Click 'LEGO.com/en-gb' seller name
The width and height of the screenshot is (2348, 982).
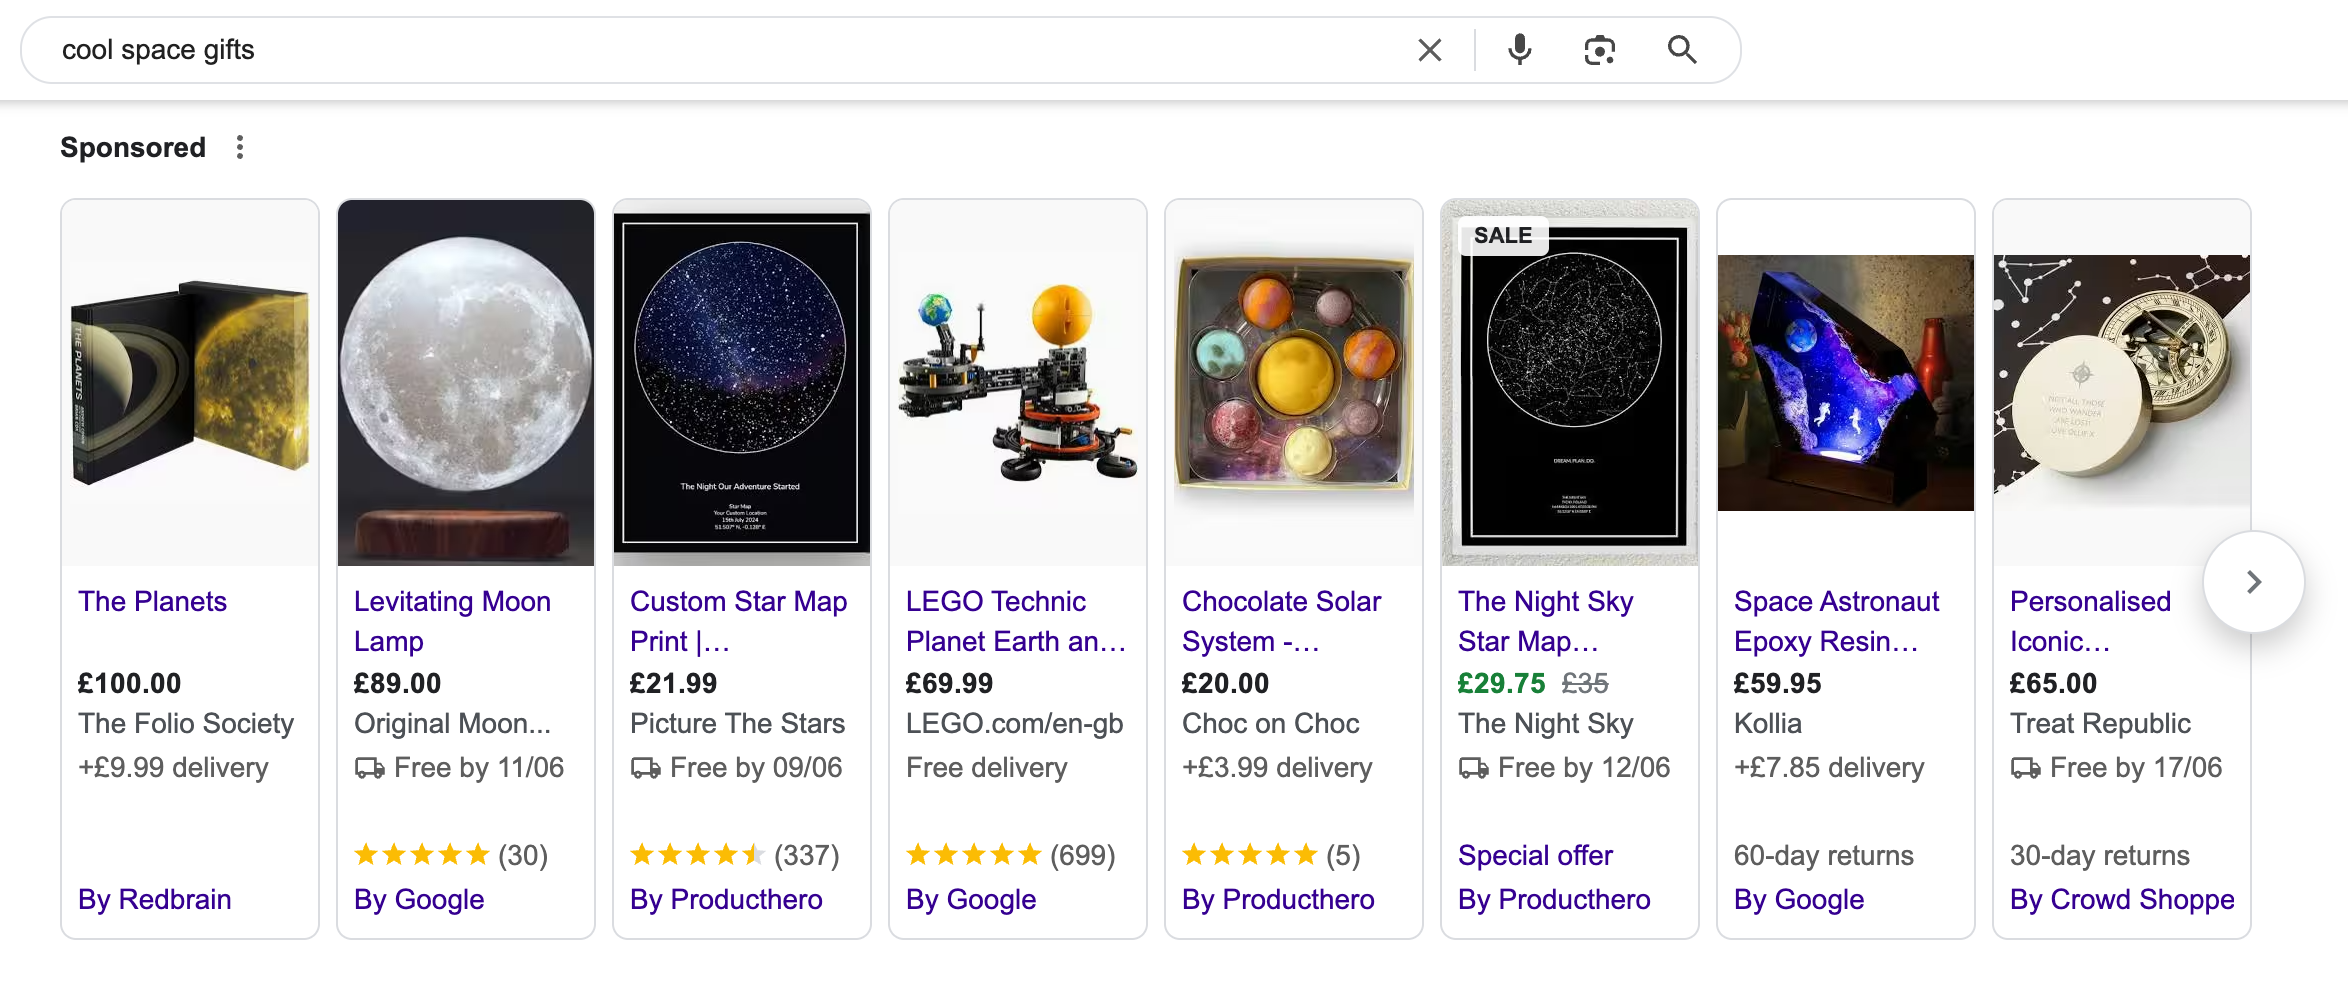click(x=1014, y=723)
